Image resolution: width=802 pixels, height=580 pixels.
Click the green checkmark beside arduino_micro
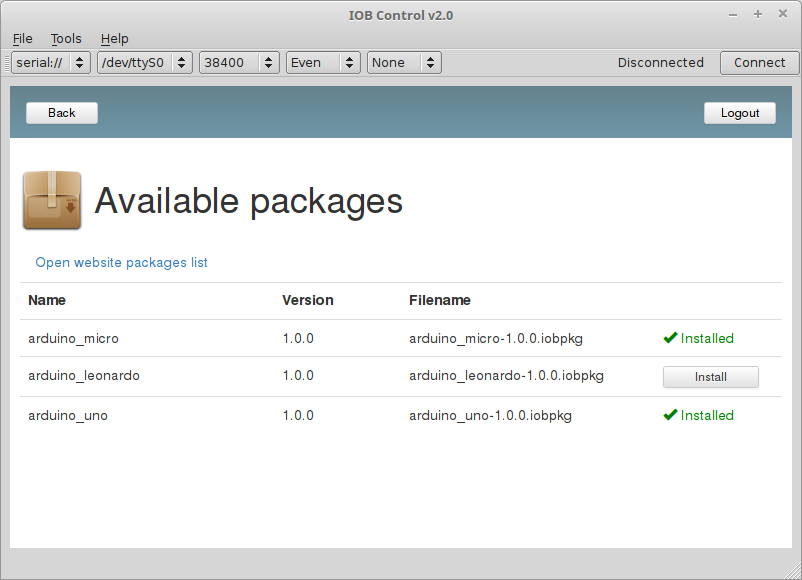point(670,338)
